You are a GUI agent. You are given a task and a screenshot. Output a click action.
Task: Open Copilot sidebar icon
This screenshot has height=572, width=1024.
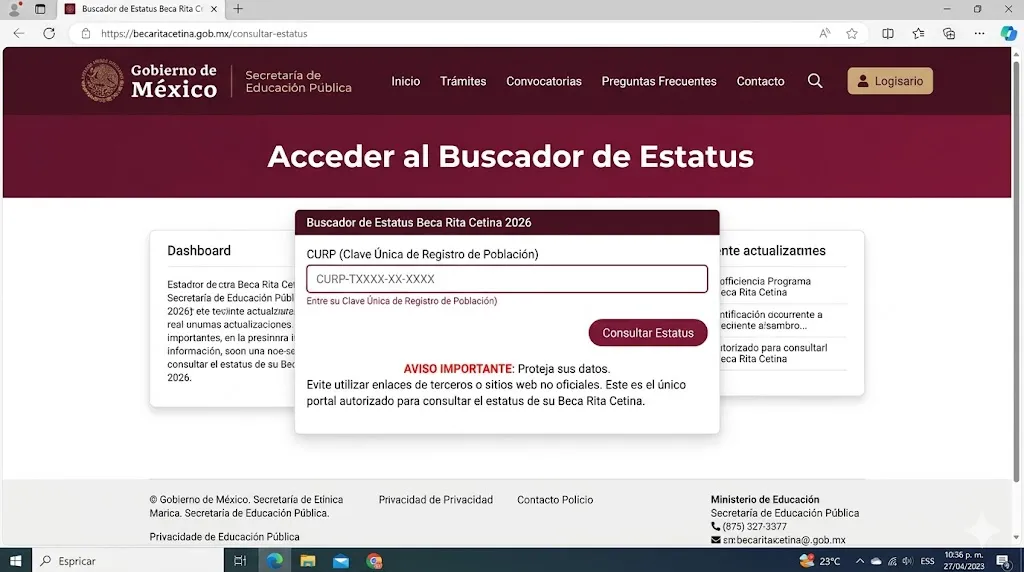point(1008,33)
